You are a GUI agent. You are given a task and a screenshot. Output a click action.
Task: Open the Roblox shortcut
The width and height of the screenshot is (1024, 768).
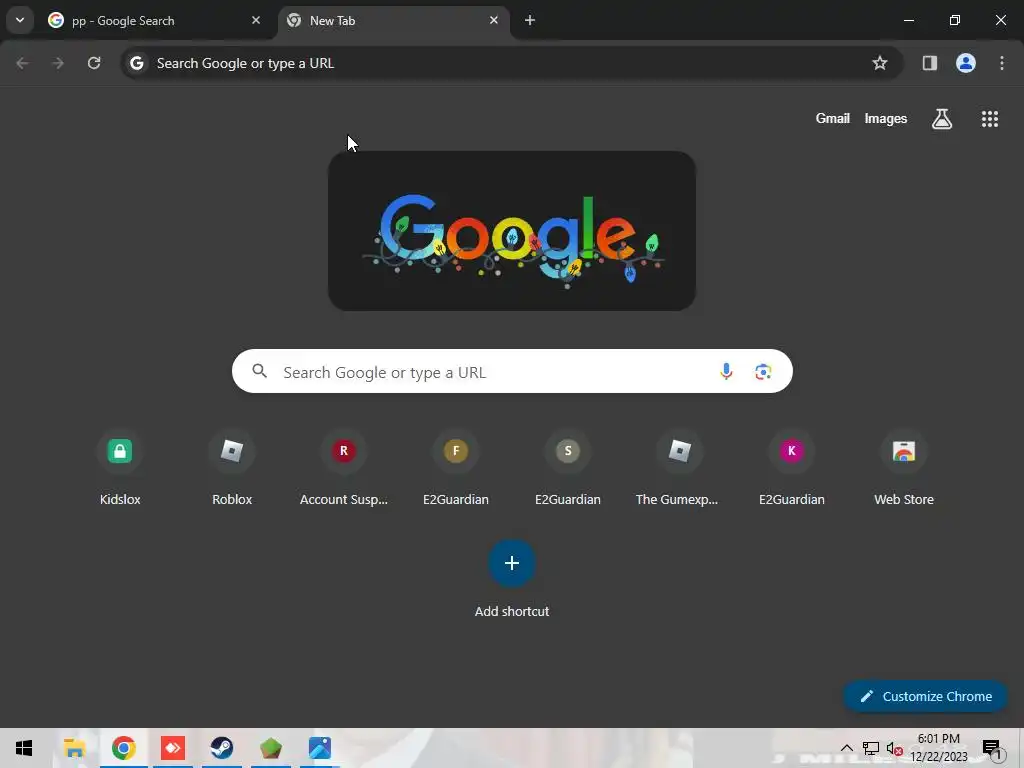[232, 468]
